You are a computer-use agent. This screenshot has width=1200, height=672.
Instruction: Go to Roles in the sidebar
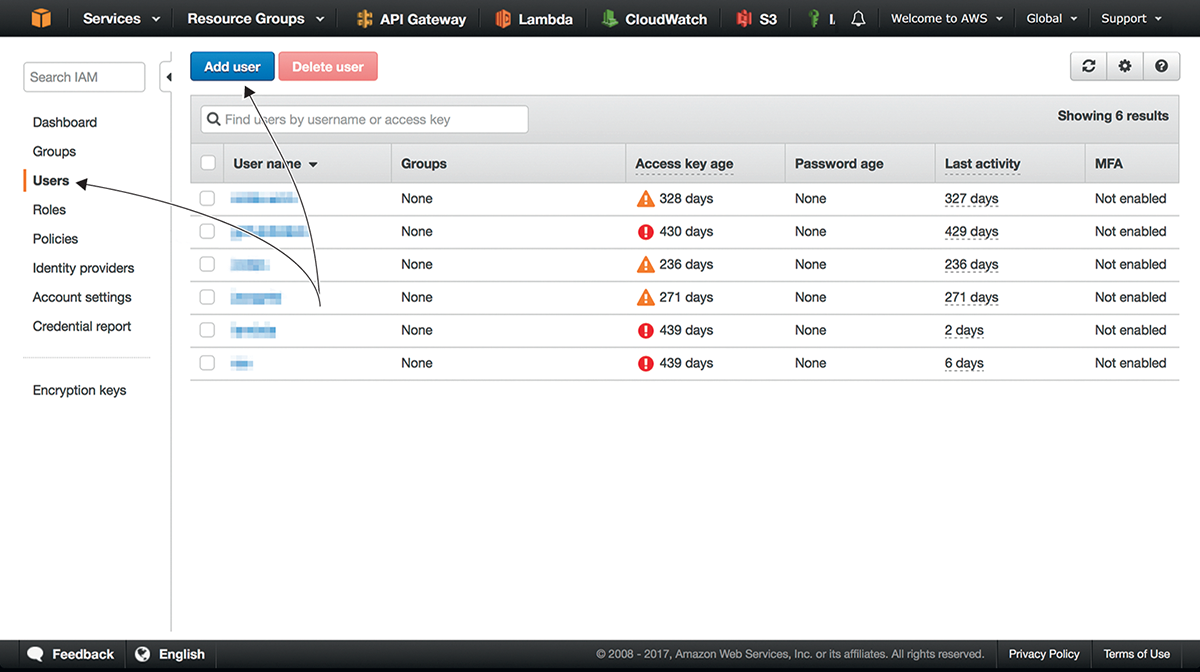coord(49,210)
